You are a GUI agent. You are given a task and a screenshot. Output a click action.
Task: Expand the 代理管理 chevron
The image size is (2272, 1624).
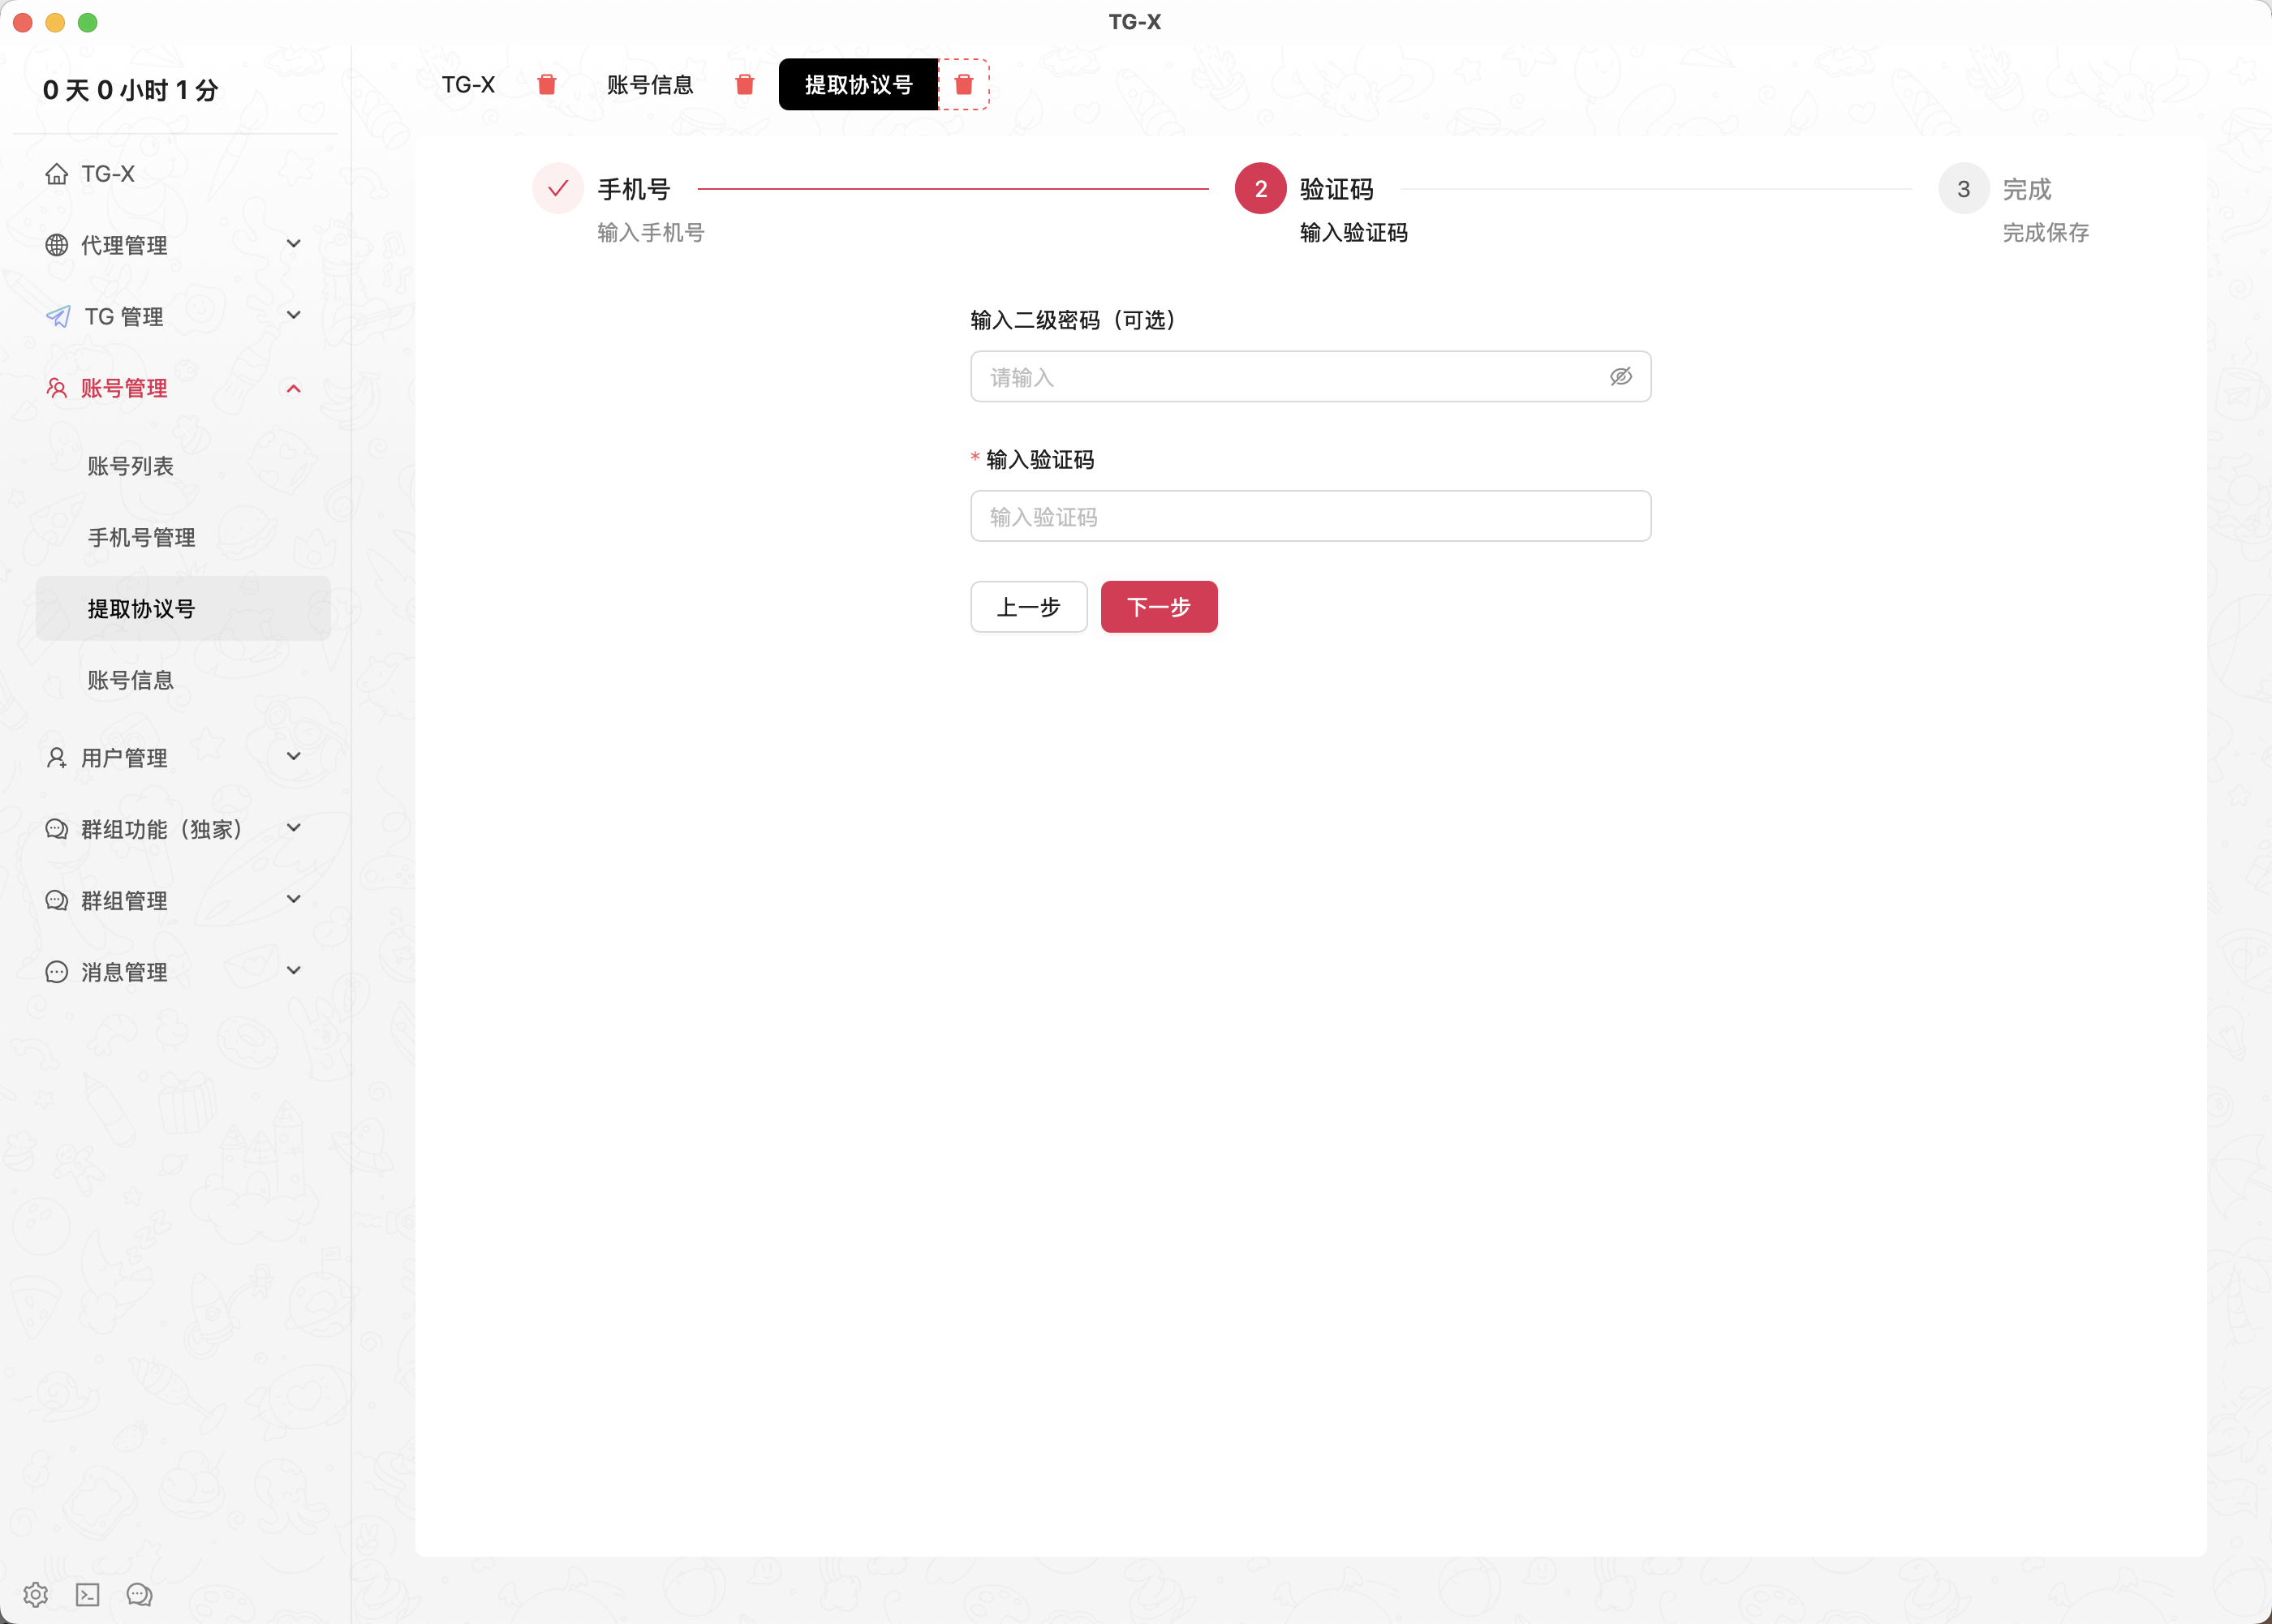(x=294, y=244)
